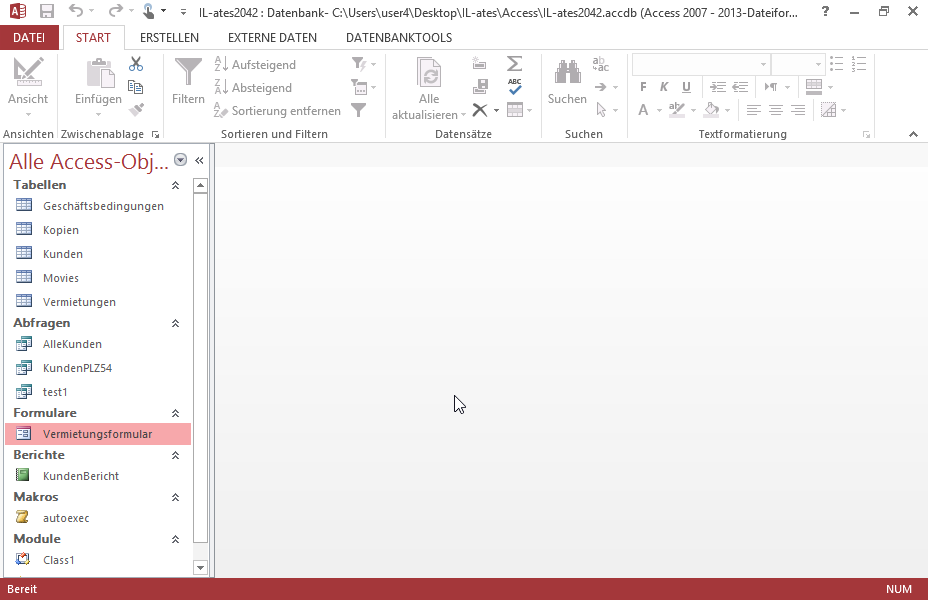Sort with Absteigend
The height and width of the screenshot is (600, 928).
coord(253,88)
